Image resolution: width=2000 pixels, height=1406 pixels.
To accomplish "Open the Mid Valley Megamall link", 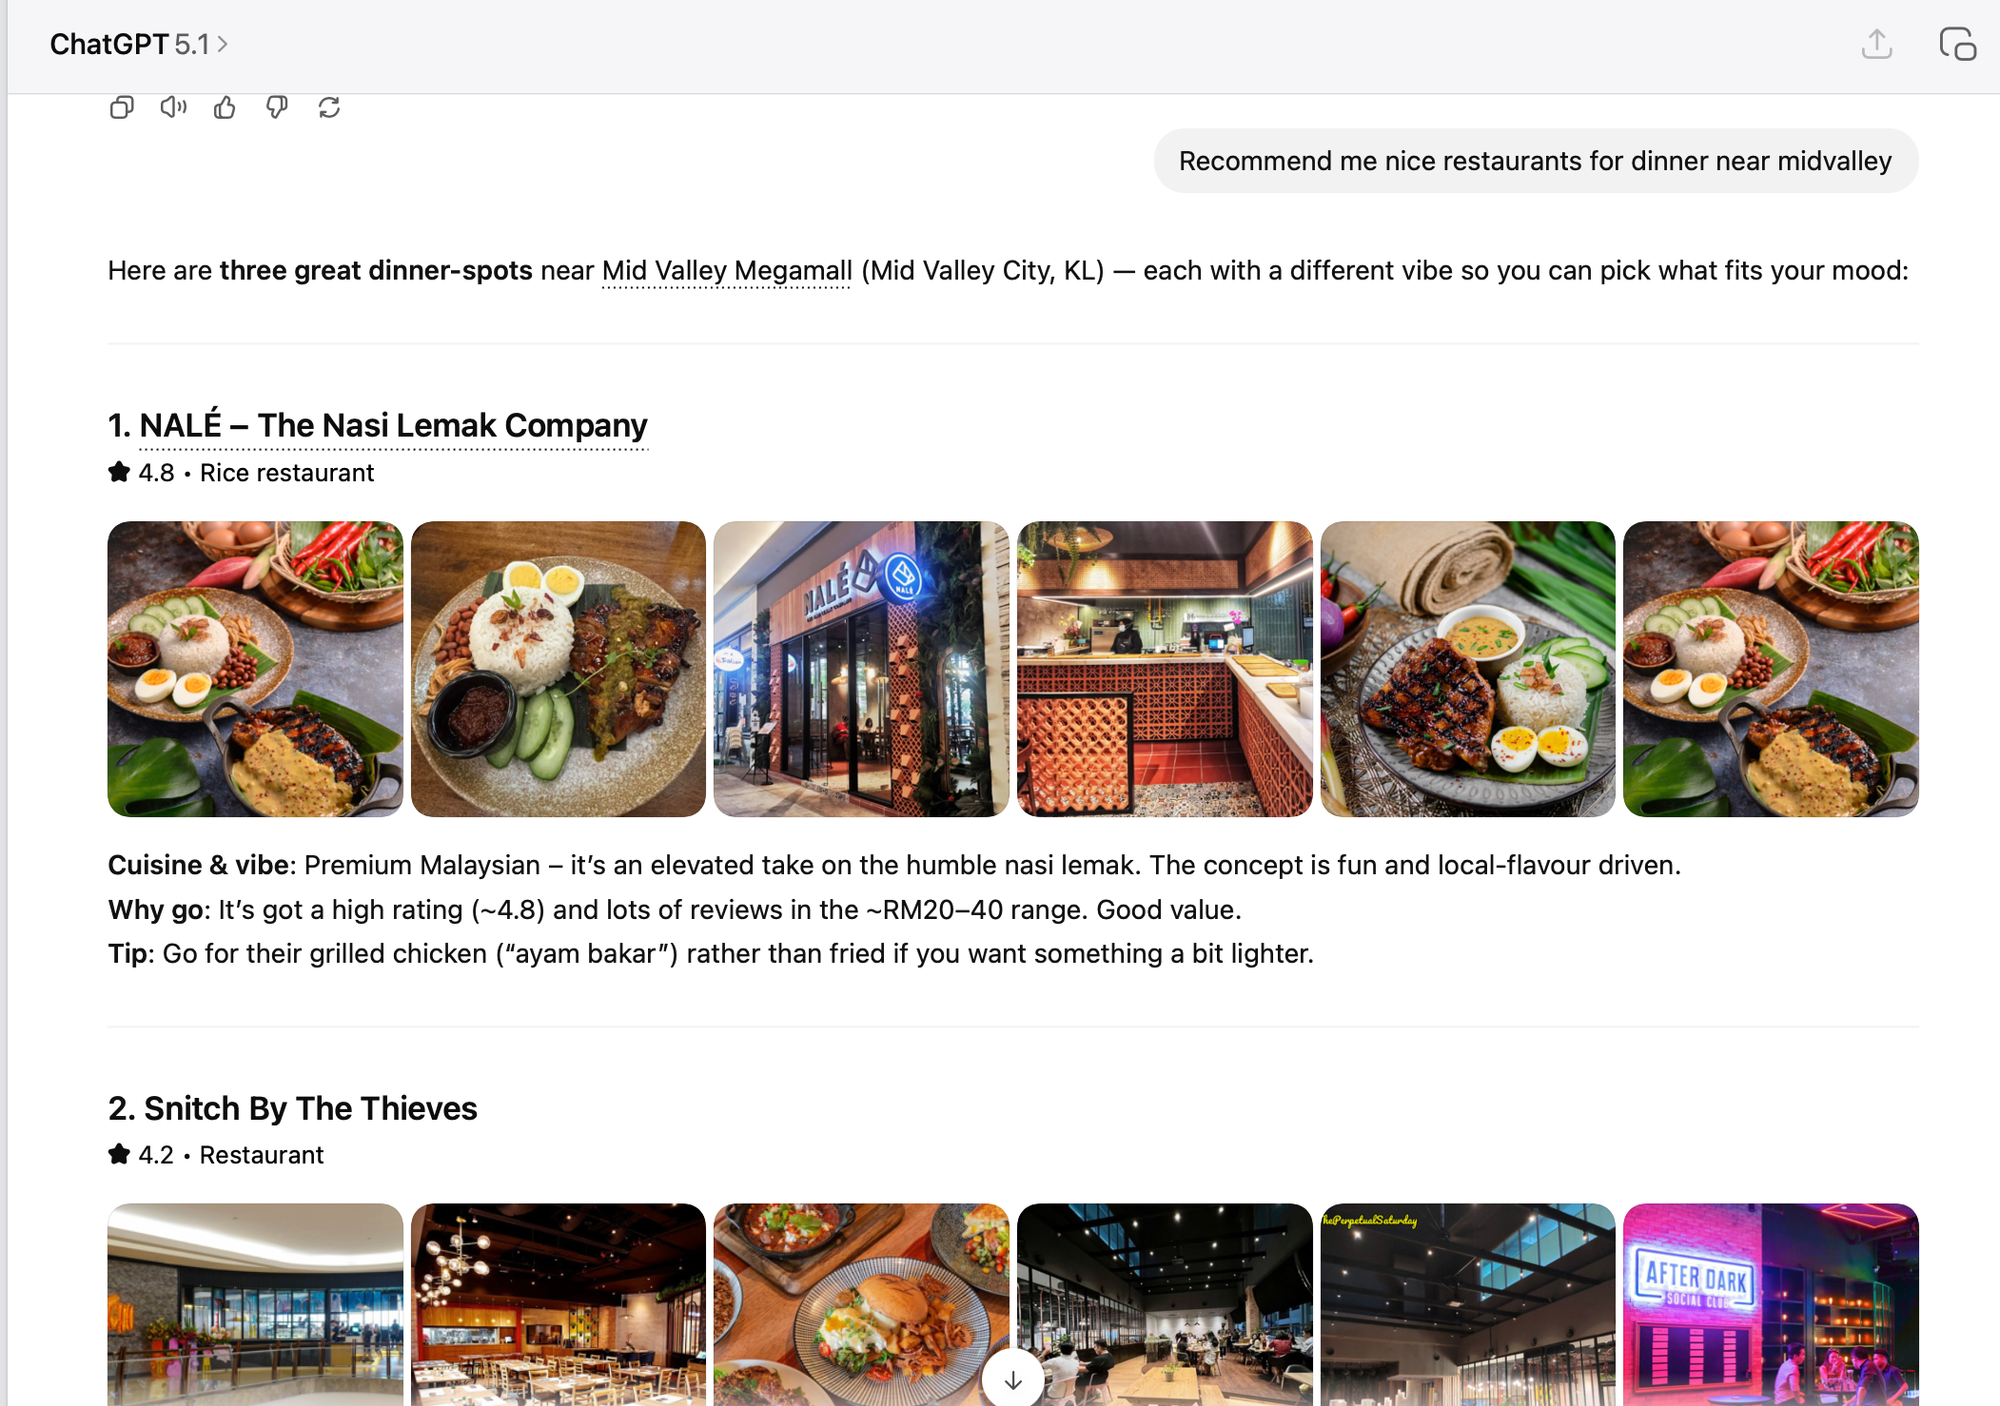I will (x=727, y=271).
